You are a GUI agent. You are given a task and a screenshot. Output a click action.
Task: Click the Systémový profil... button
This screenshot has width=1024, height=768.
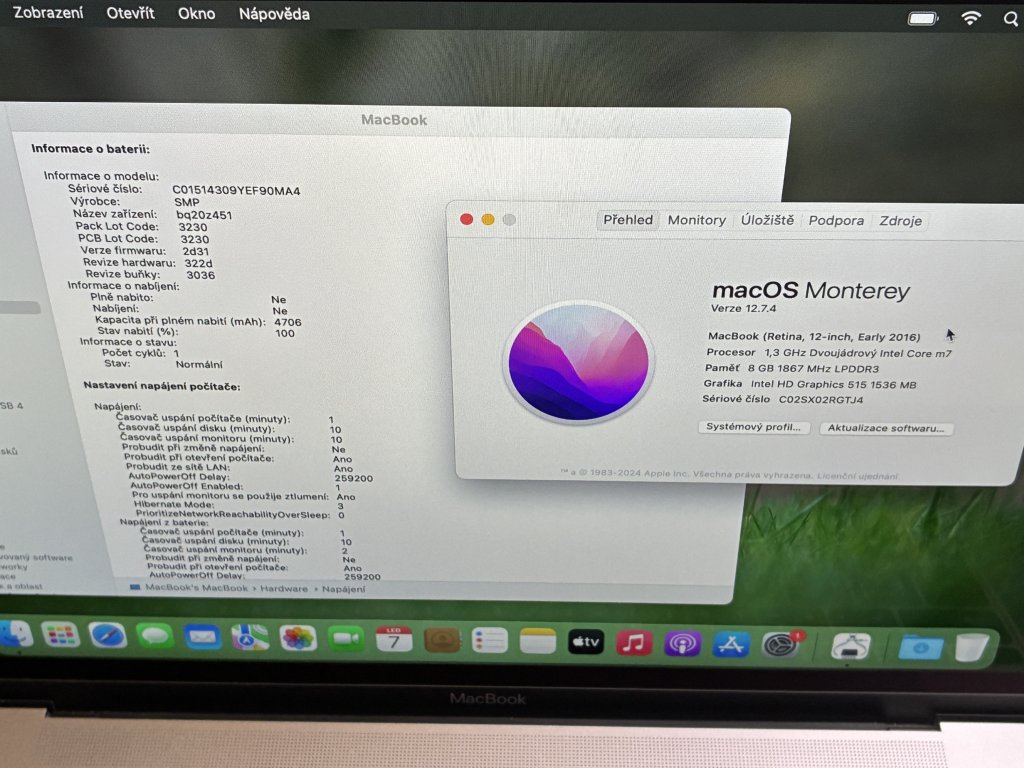(753, 427)
